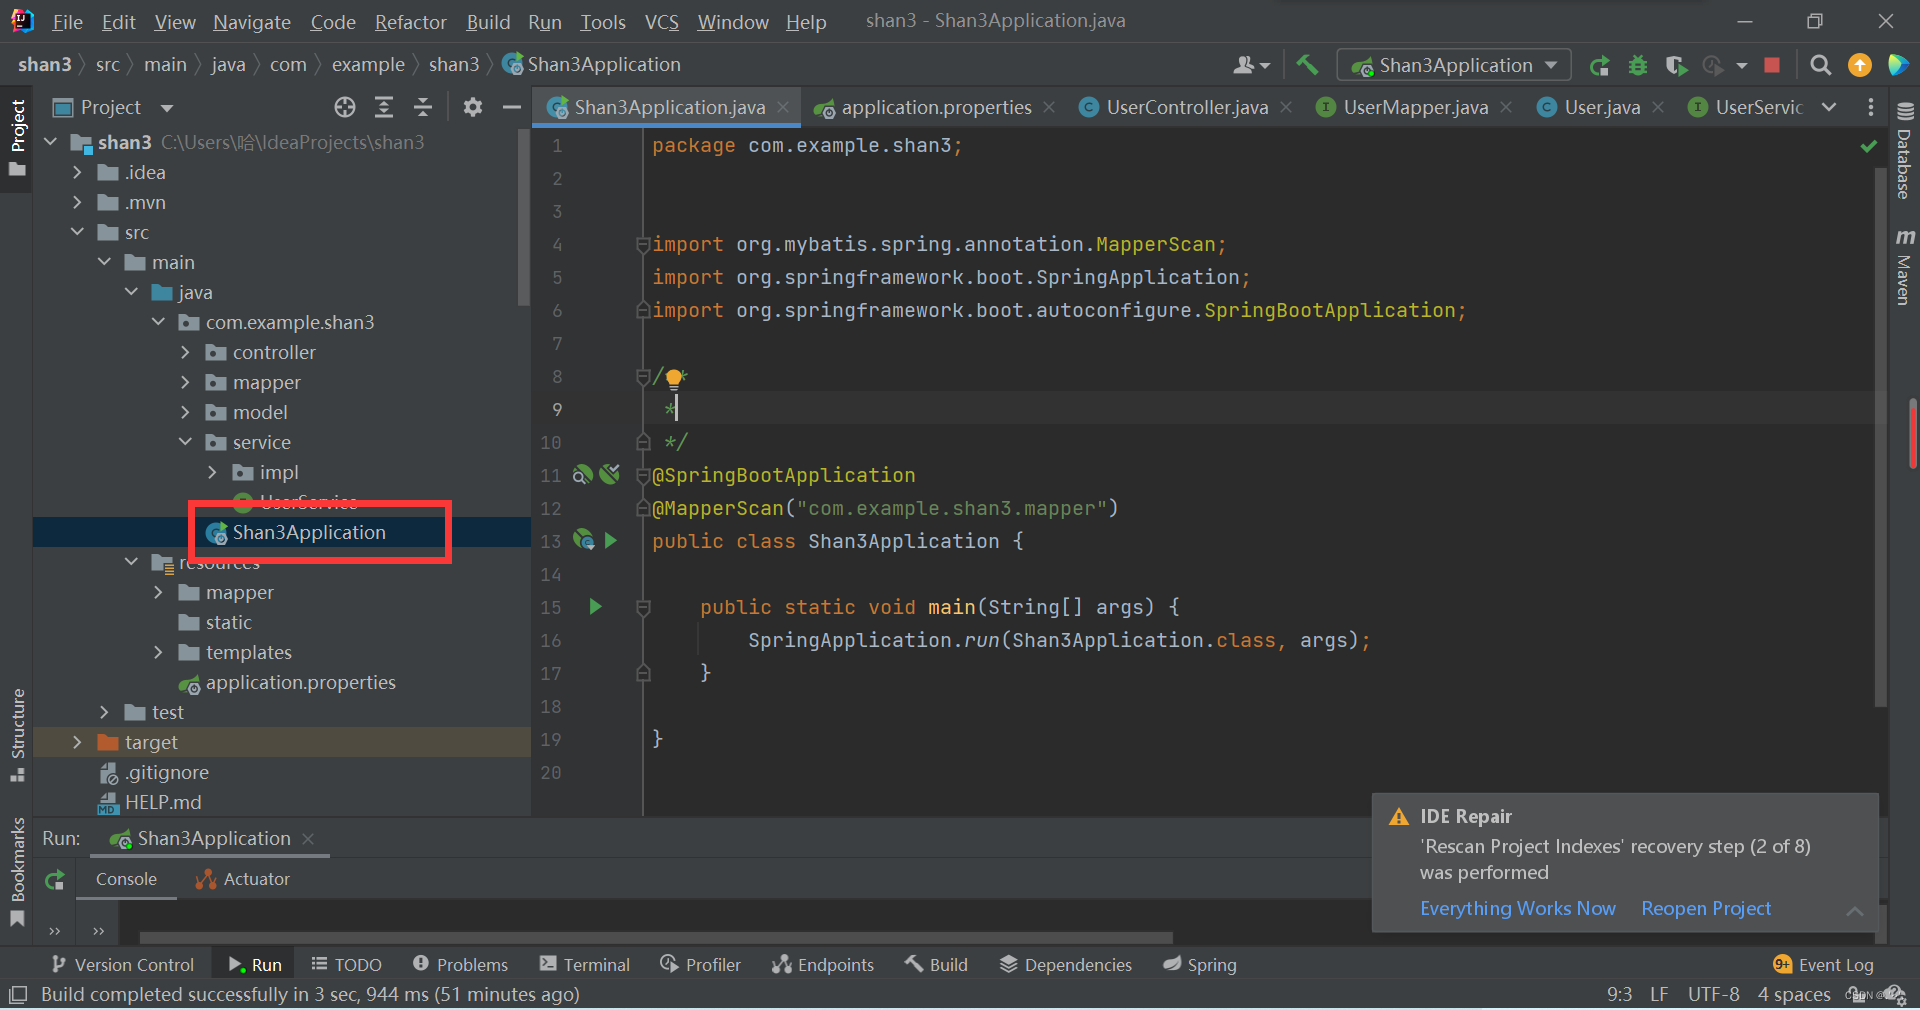Viewport: 1920px width, 1010px height.
Task: Click LF line separator in status bar
Action: (x=1659, y=995)
